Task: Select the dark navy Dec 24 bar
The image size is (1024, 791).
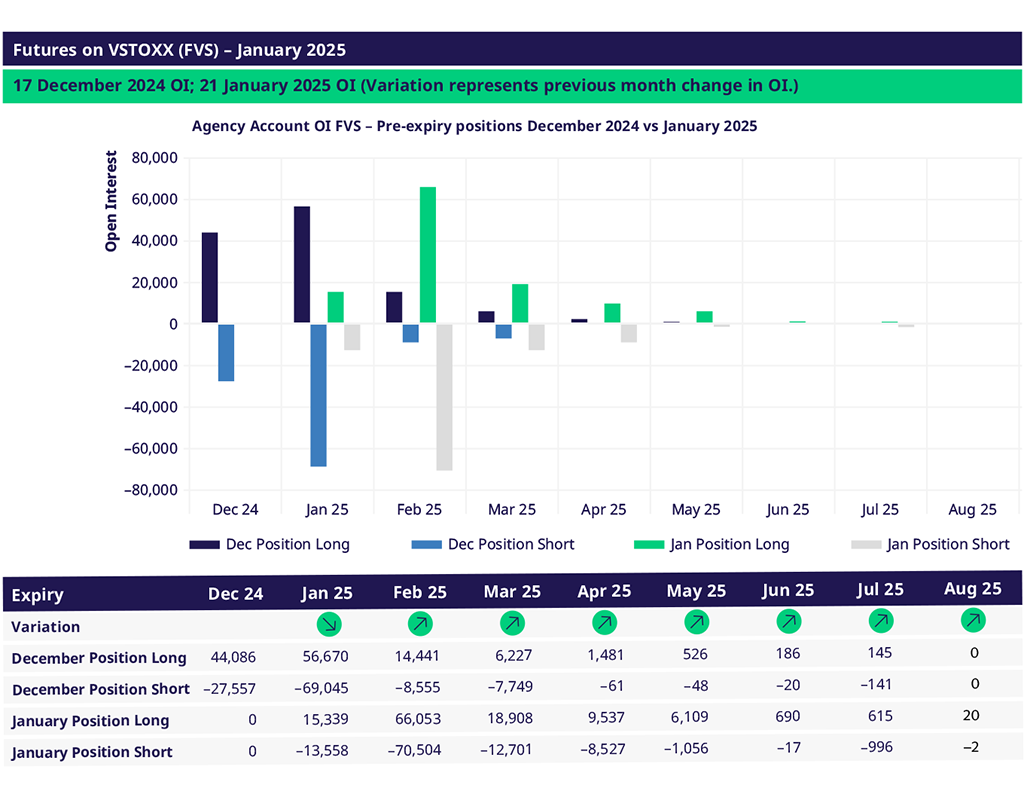Action: (210, 278)
